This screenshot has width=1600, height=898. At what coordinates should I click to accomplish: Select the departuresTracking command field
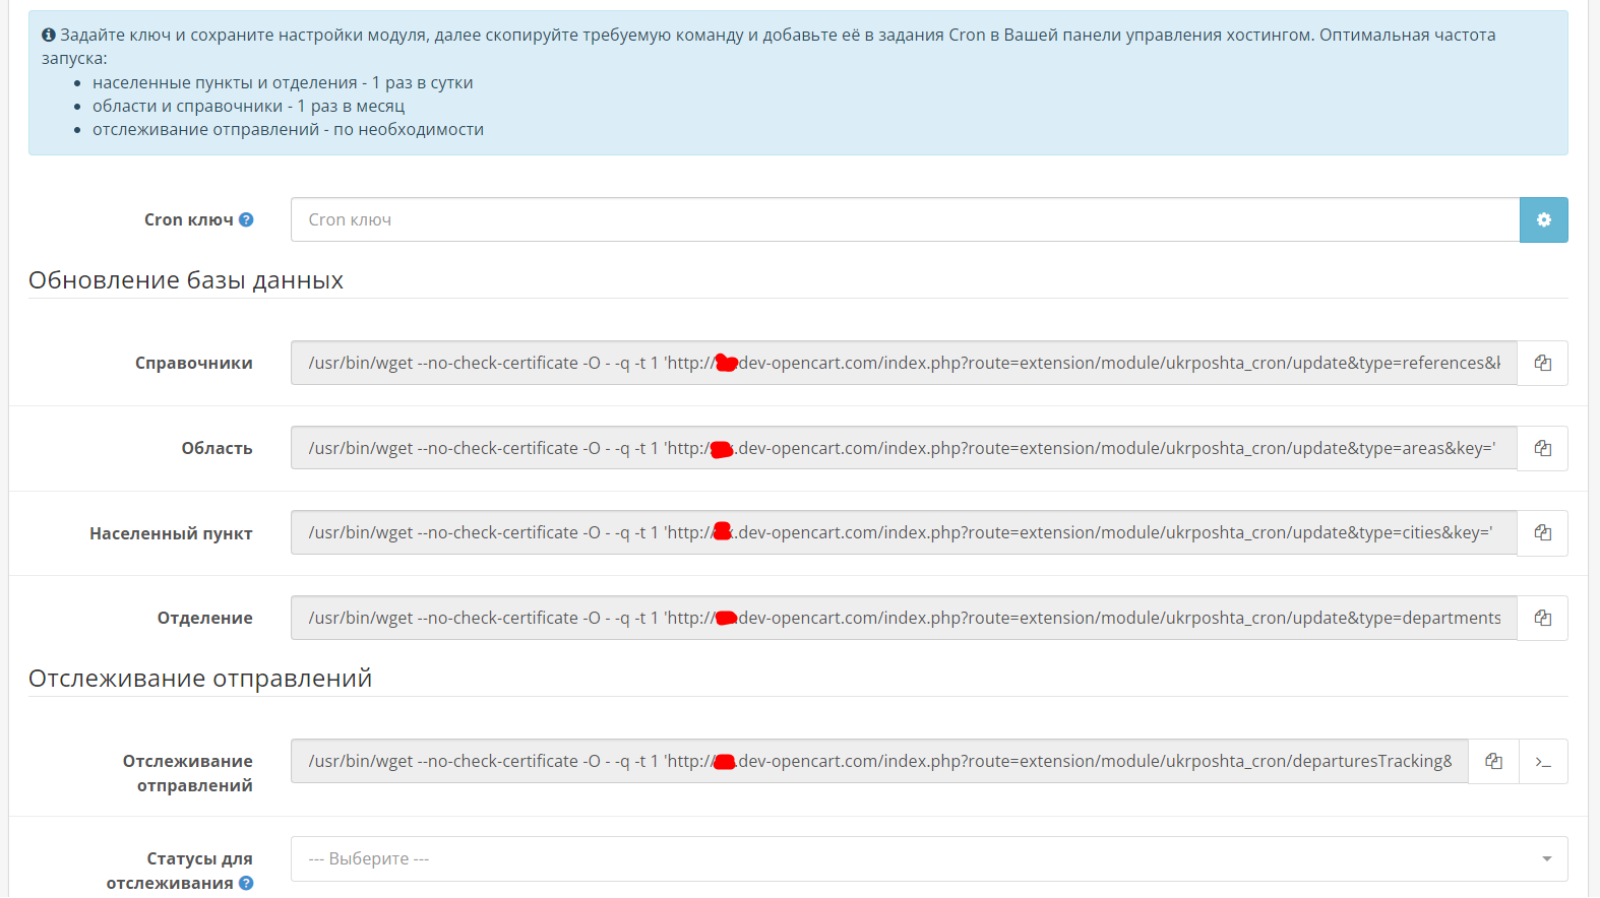tap(880, 761)
